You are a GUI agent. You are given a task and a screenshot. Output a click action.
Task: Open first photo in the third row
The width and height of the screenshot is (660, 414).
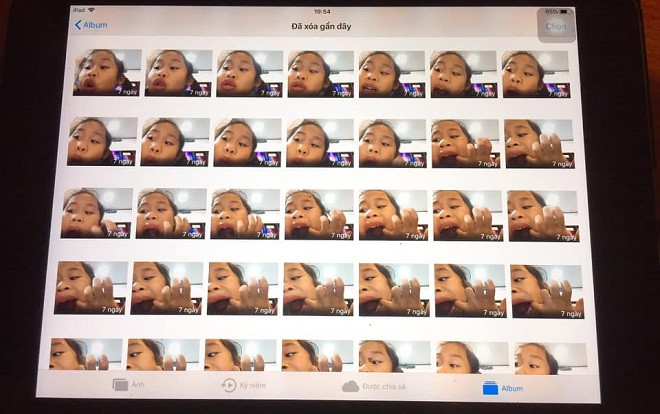point(97,213)
